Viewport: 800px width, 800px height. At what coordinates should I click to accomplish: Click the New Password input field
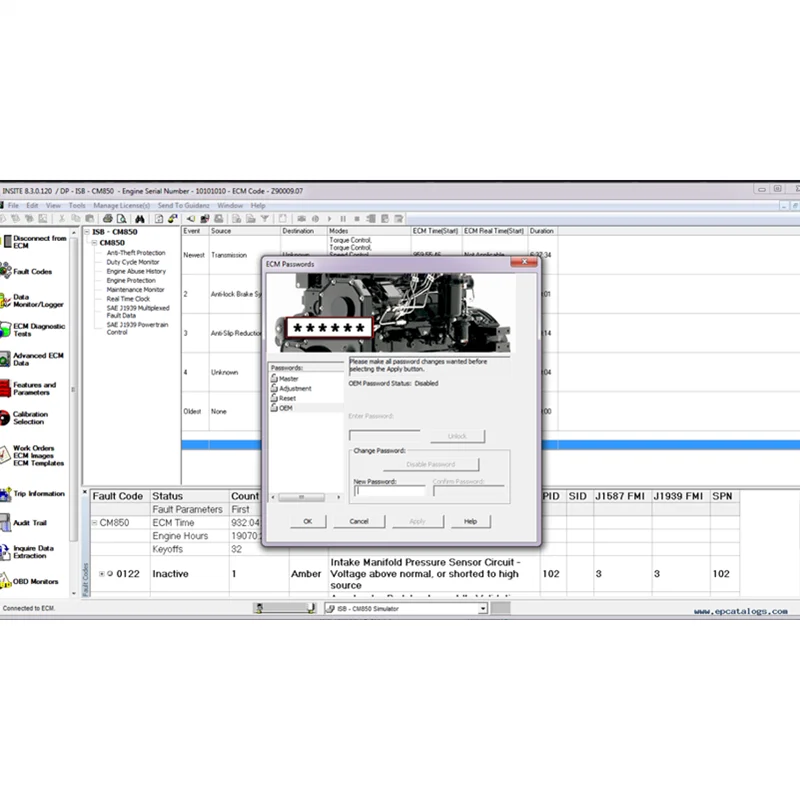click(389, 491)
